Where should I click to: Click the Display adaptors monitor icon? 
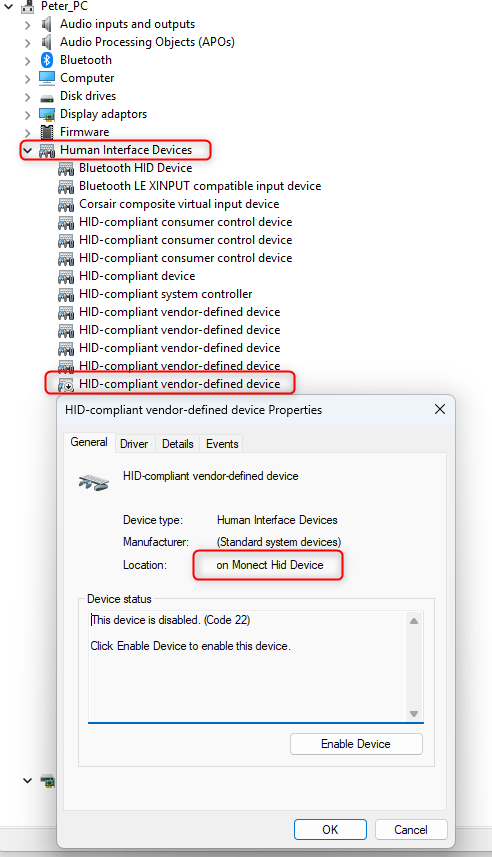pyautogui.click(x=47, y=114)
